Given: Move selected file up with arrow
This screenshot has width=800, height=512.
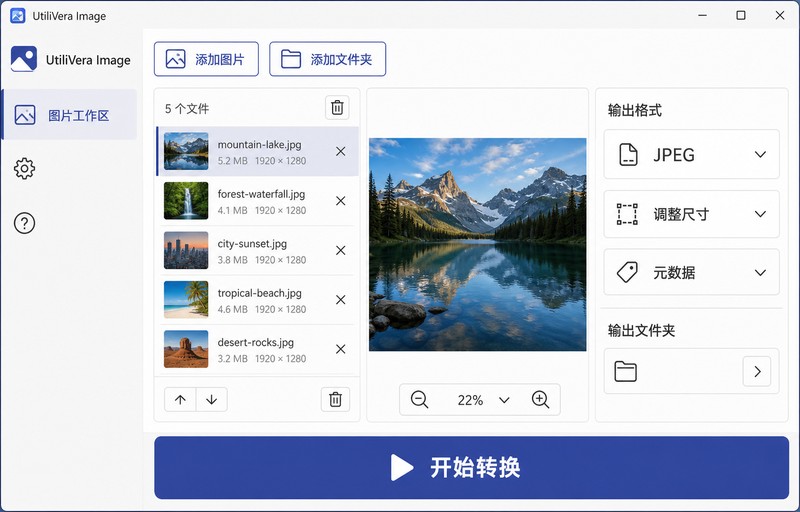Looking at the screenshot, I should click(180, 399).
